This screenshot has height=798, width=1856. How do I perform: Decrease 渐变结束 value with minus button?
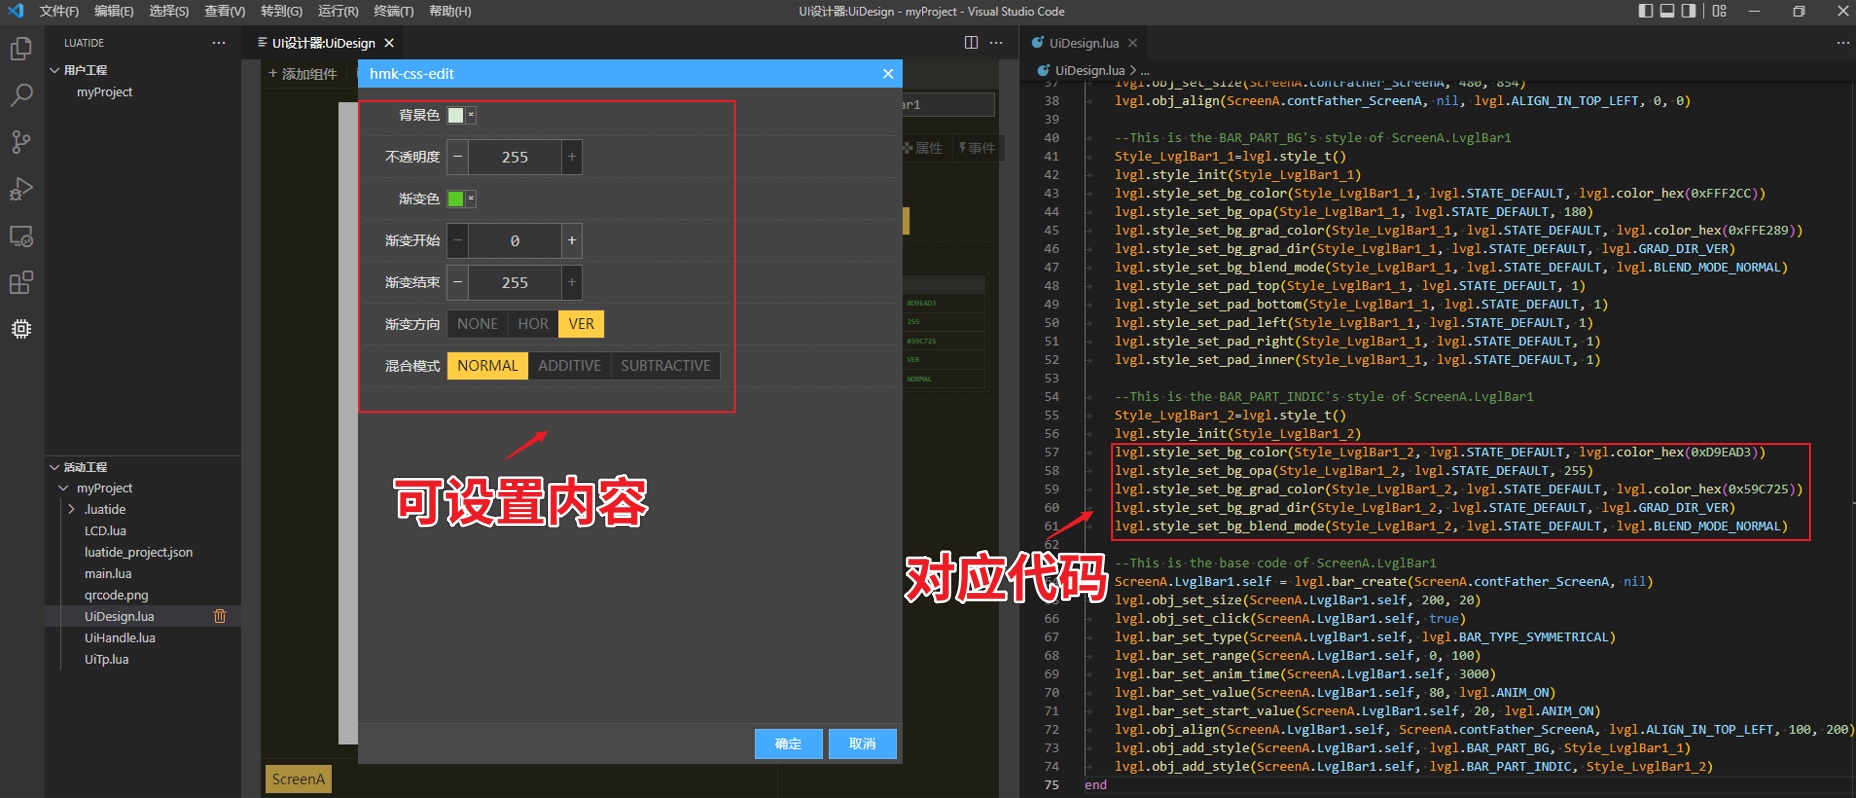[x=458, y=282]
